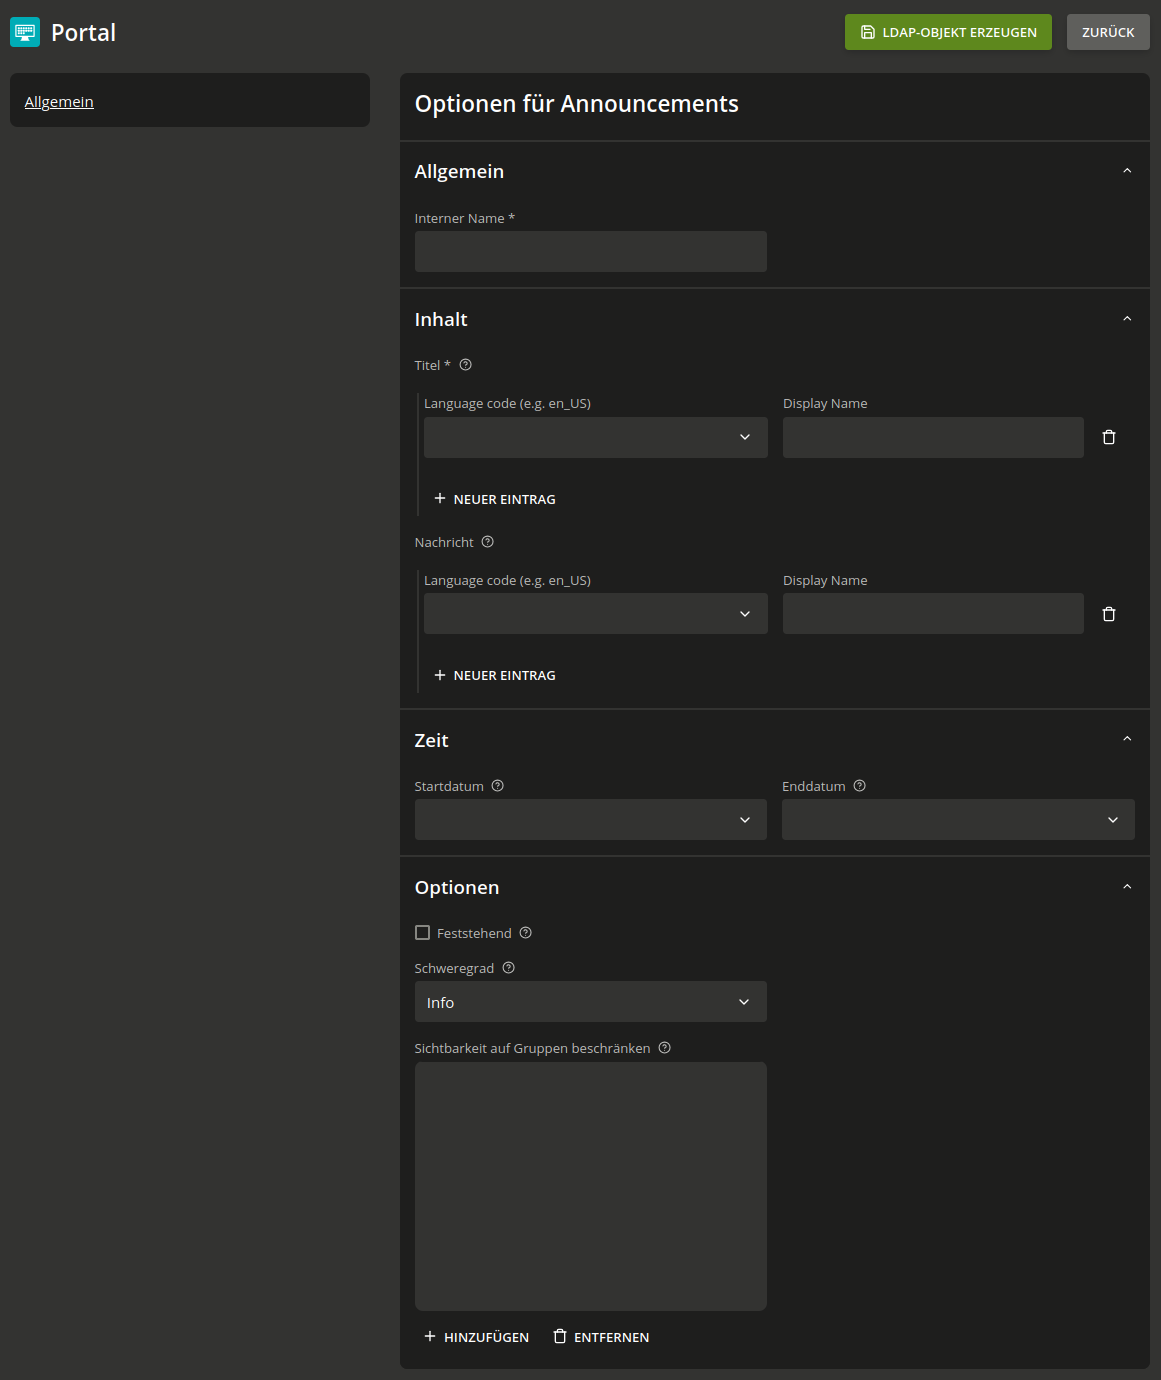Viewport: 1161px width, 1380px height.
Task: Delete the Titel language entry with trash icon
Action: click(1108, 438)
